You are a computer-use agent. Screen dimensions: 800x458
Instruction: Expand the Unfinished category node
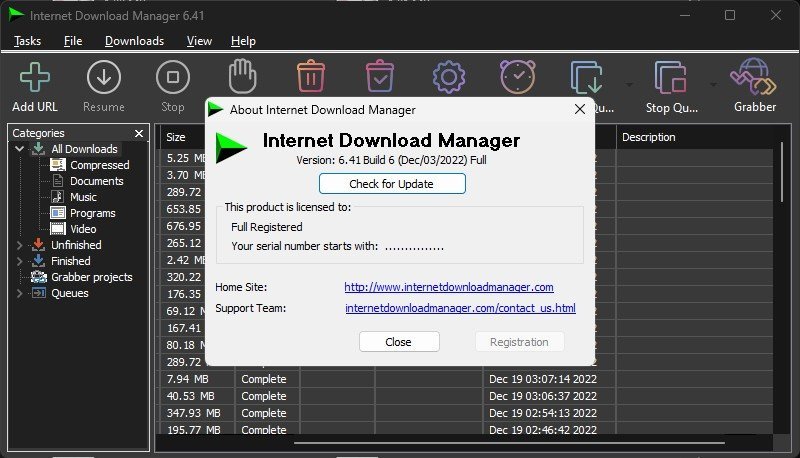[20, 245]
